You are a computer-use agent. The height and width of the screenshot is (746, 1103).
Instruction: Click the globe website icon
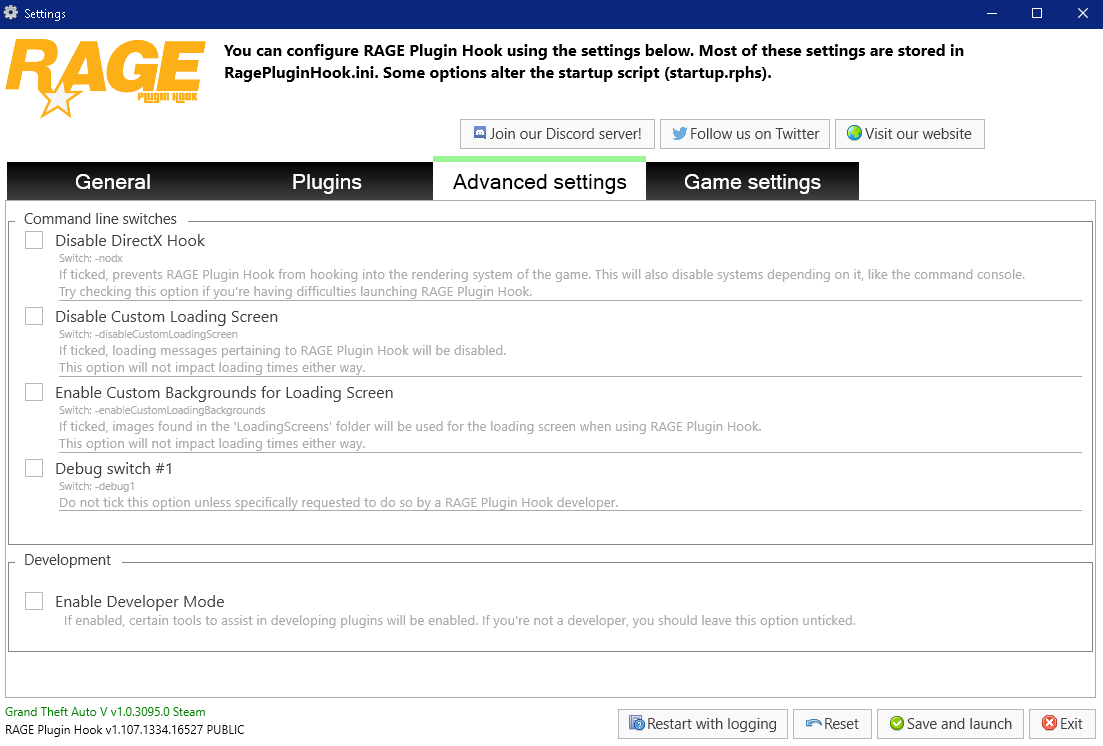tap(854, 134)
